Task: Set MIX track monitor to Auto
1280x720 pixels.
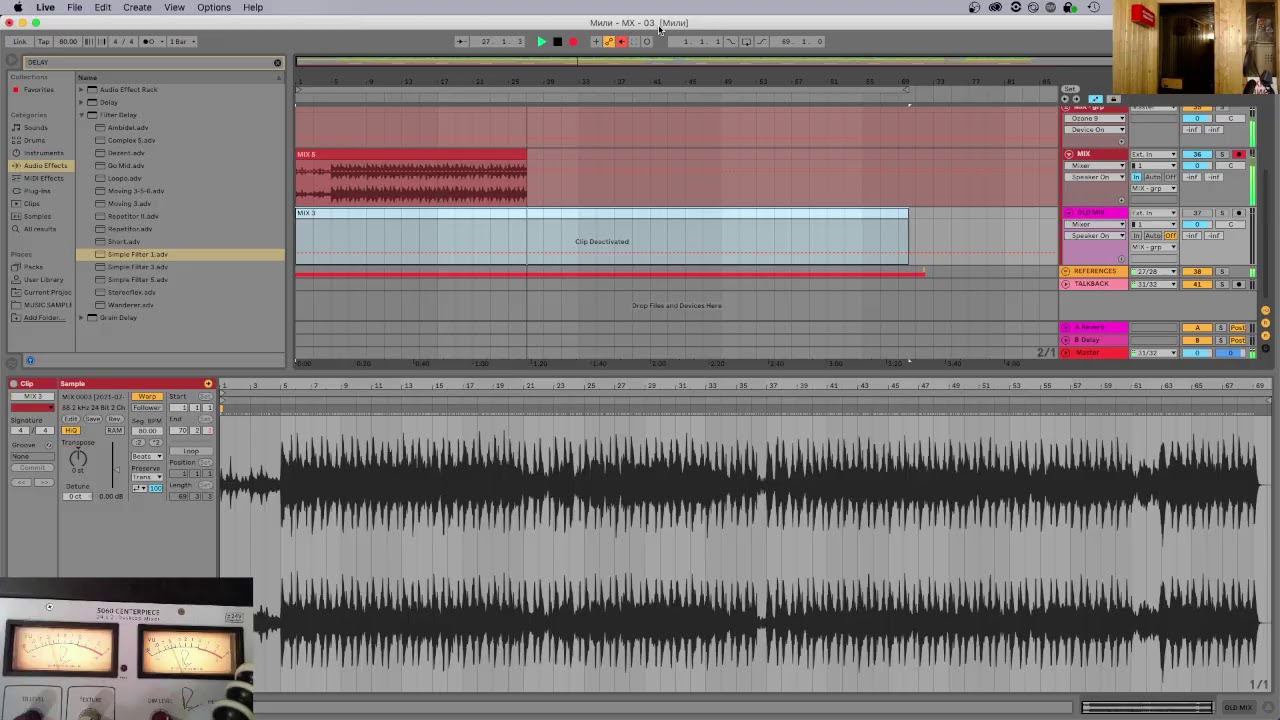Action: [1153, 177]
